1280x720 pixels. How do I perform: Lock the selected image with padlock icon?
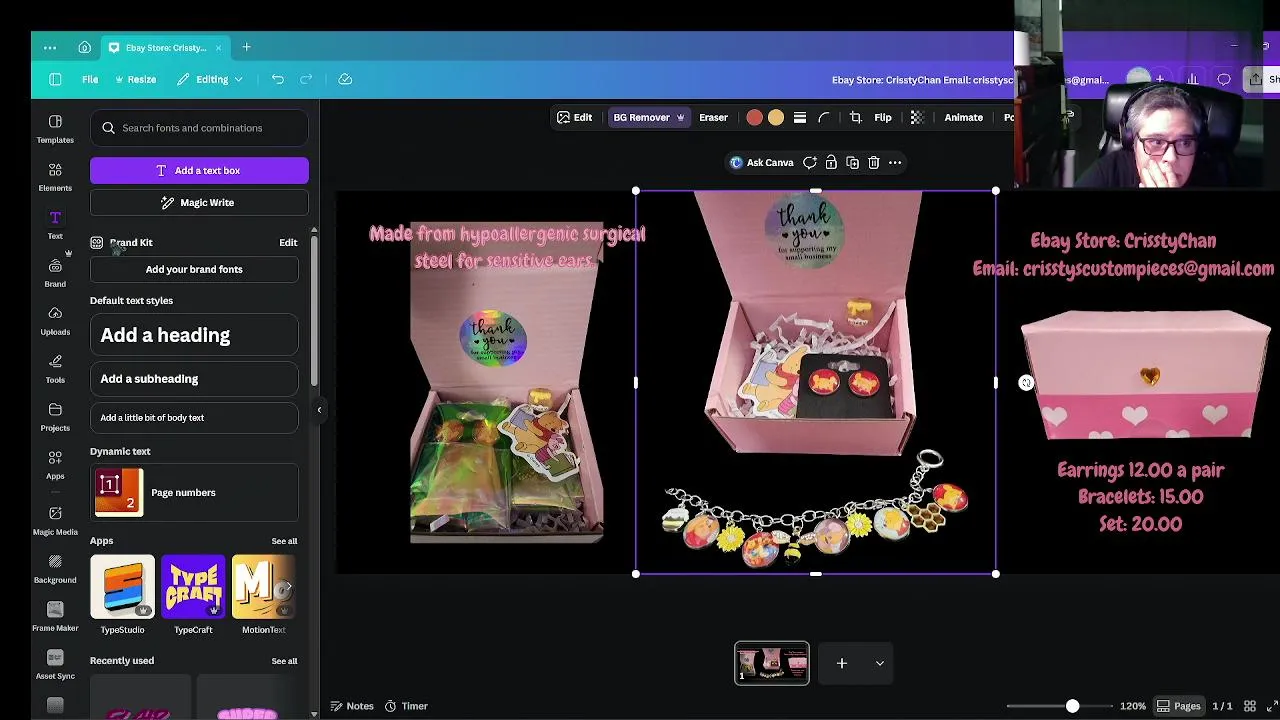coord(832,162)
